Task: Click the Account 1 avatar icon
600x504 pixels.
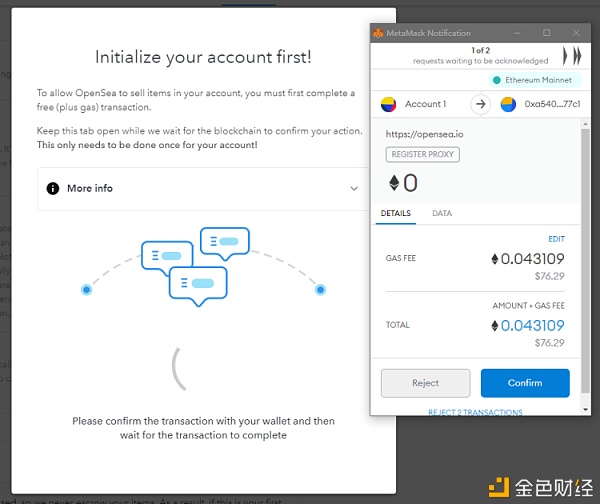Action: 388,104
